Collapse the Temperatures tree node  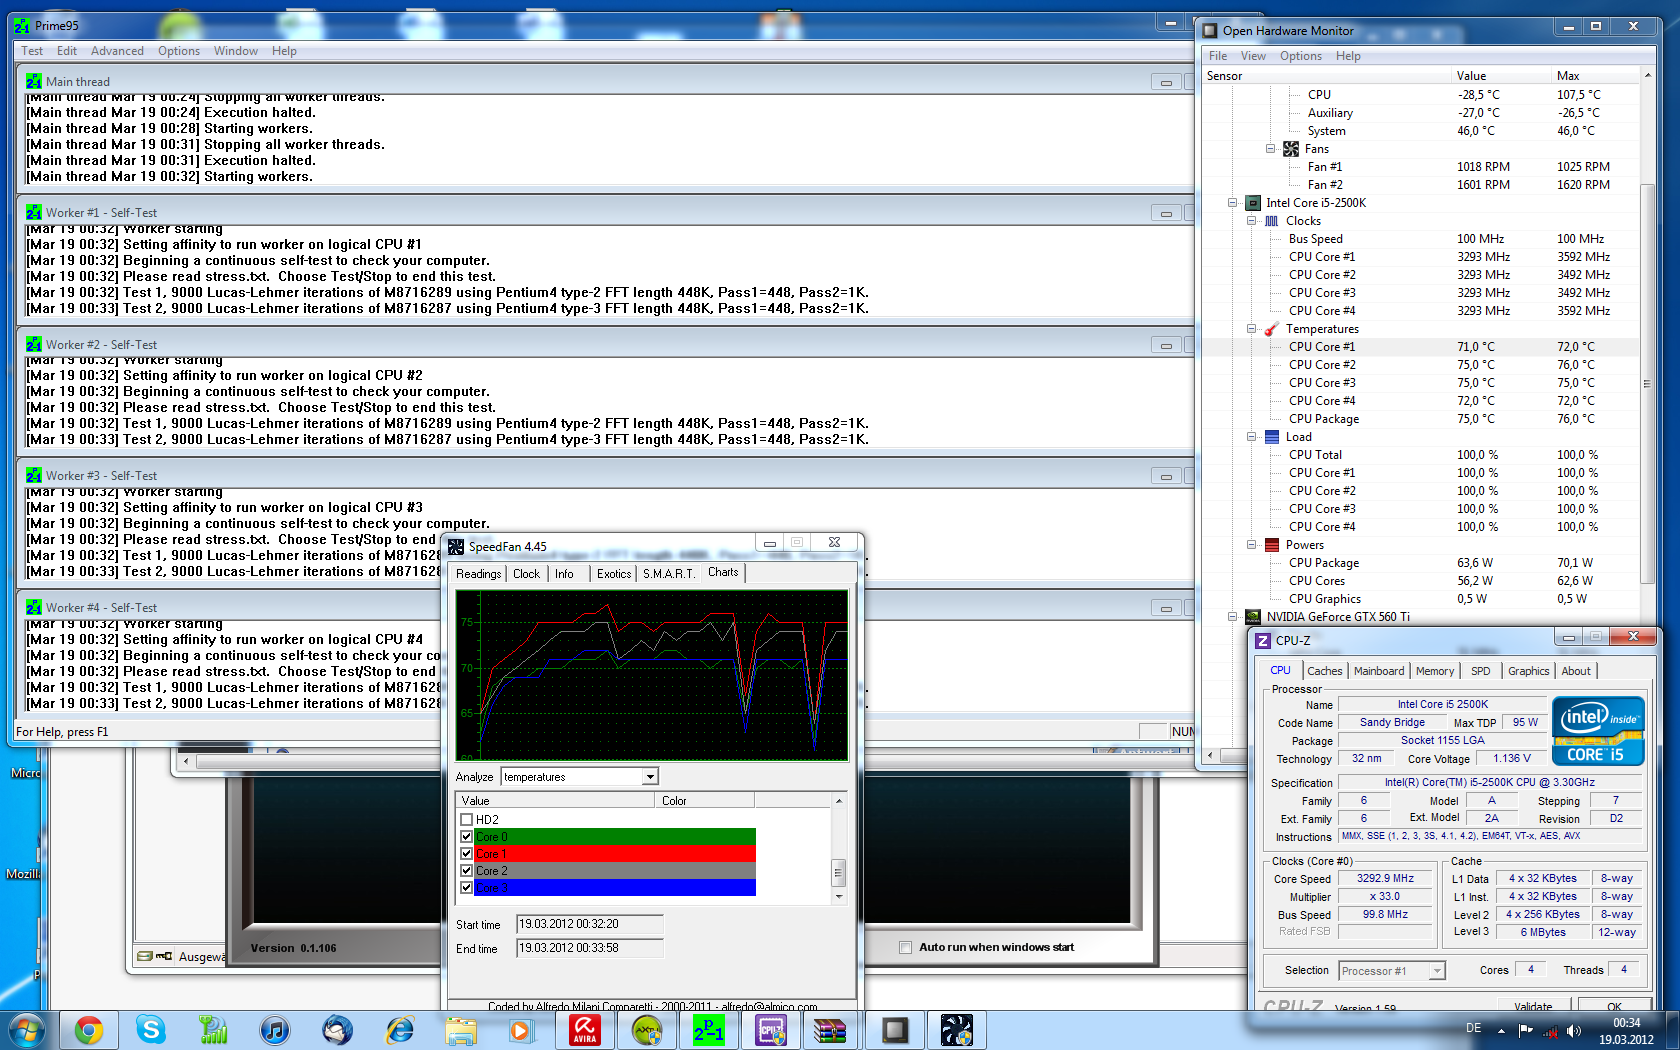(x=1251, y=329)
